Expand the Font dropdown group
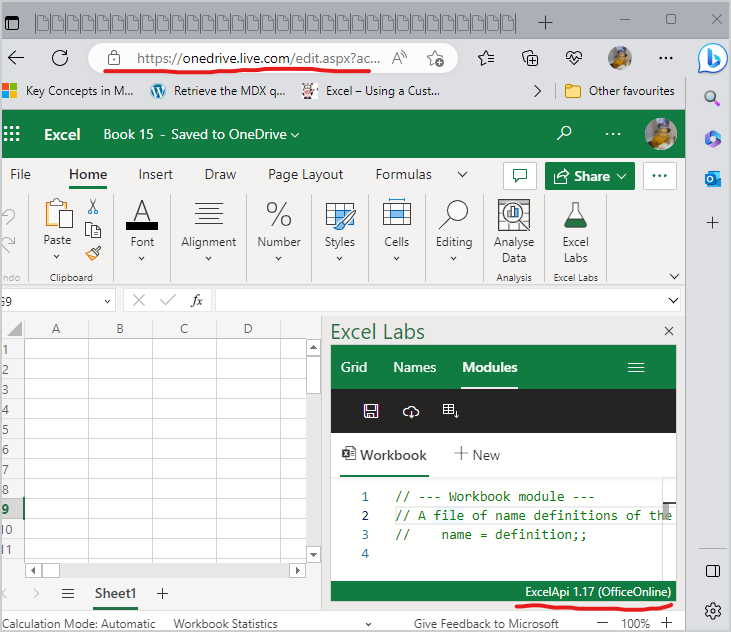This screenshot has width=731, height=632. pyautogui.click(x=142, y=258)
